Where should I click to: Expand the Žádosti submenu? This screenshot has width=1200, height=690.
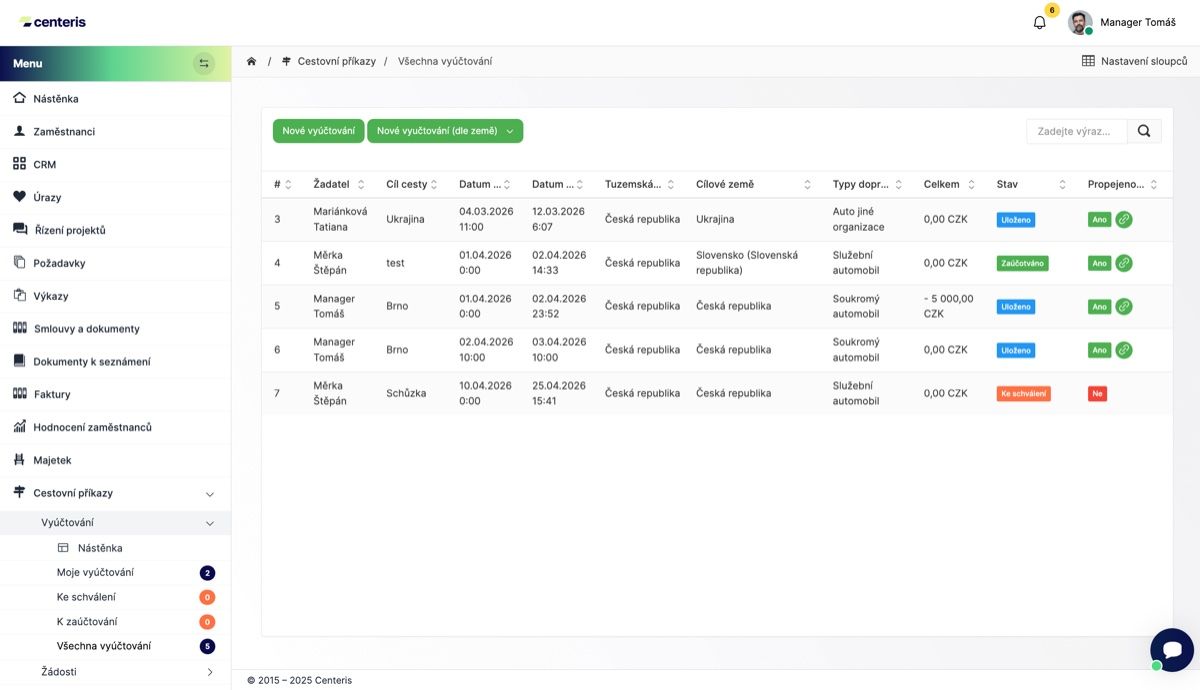[x=210, y=672]
